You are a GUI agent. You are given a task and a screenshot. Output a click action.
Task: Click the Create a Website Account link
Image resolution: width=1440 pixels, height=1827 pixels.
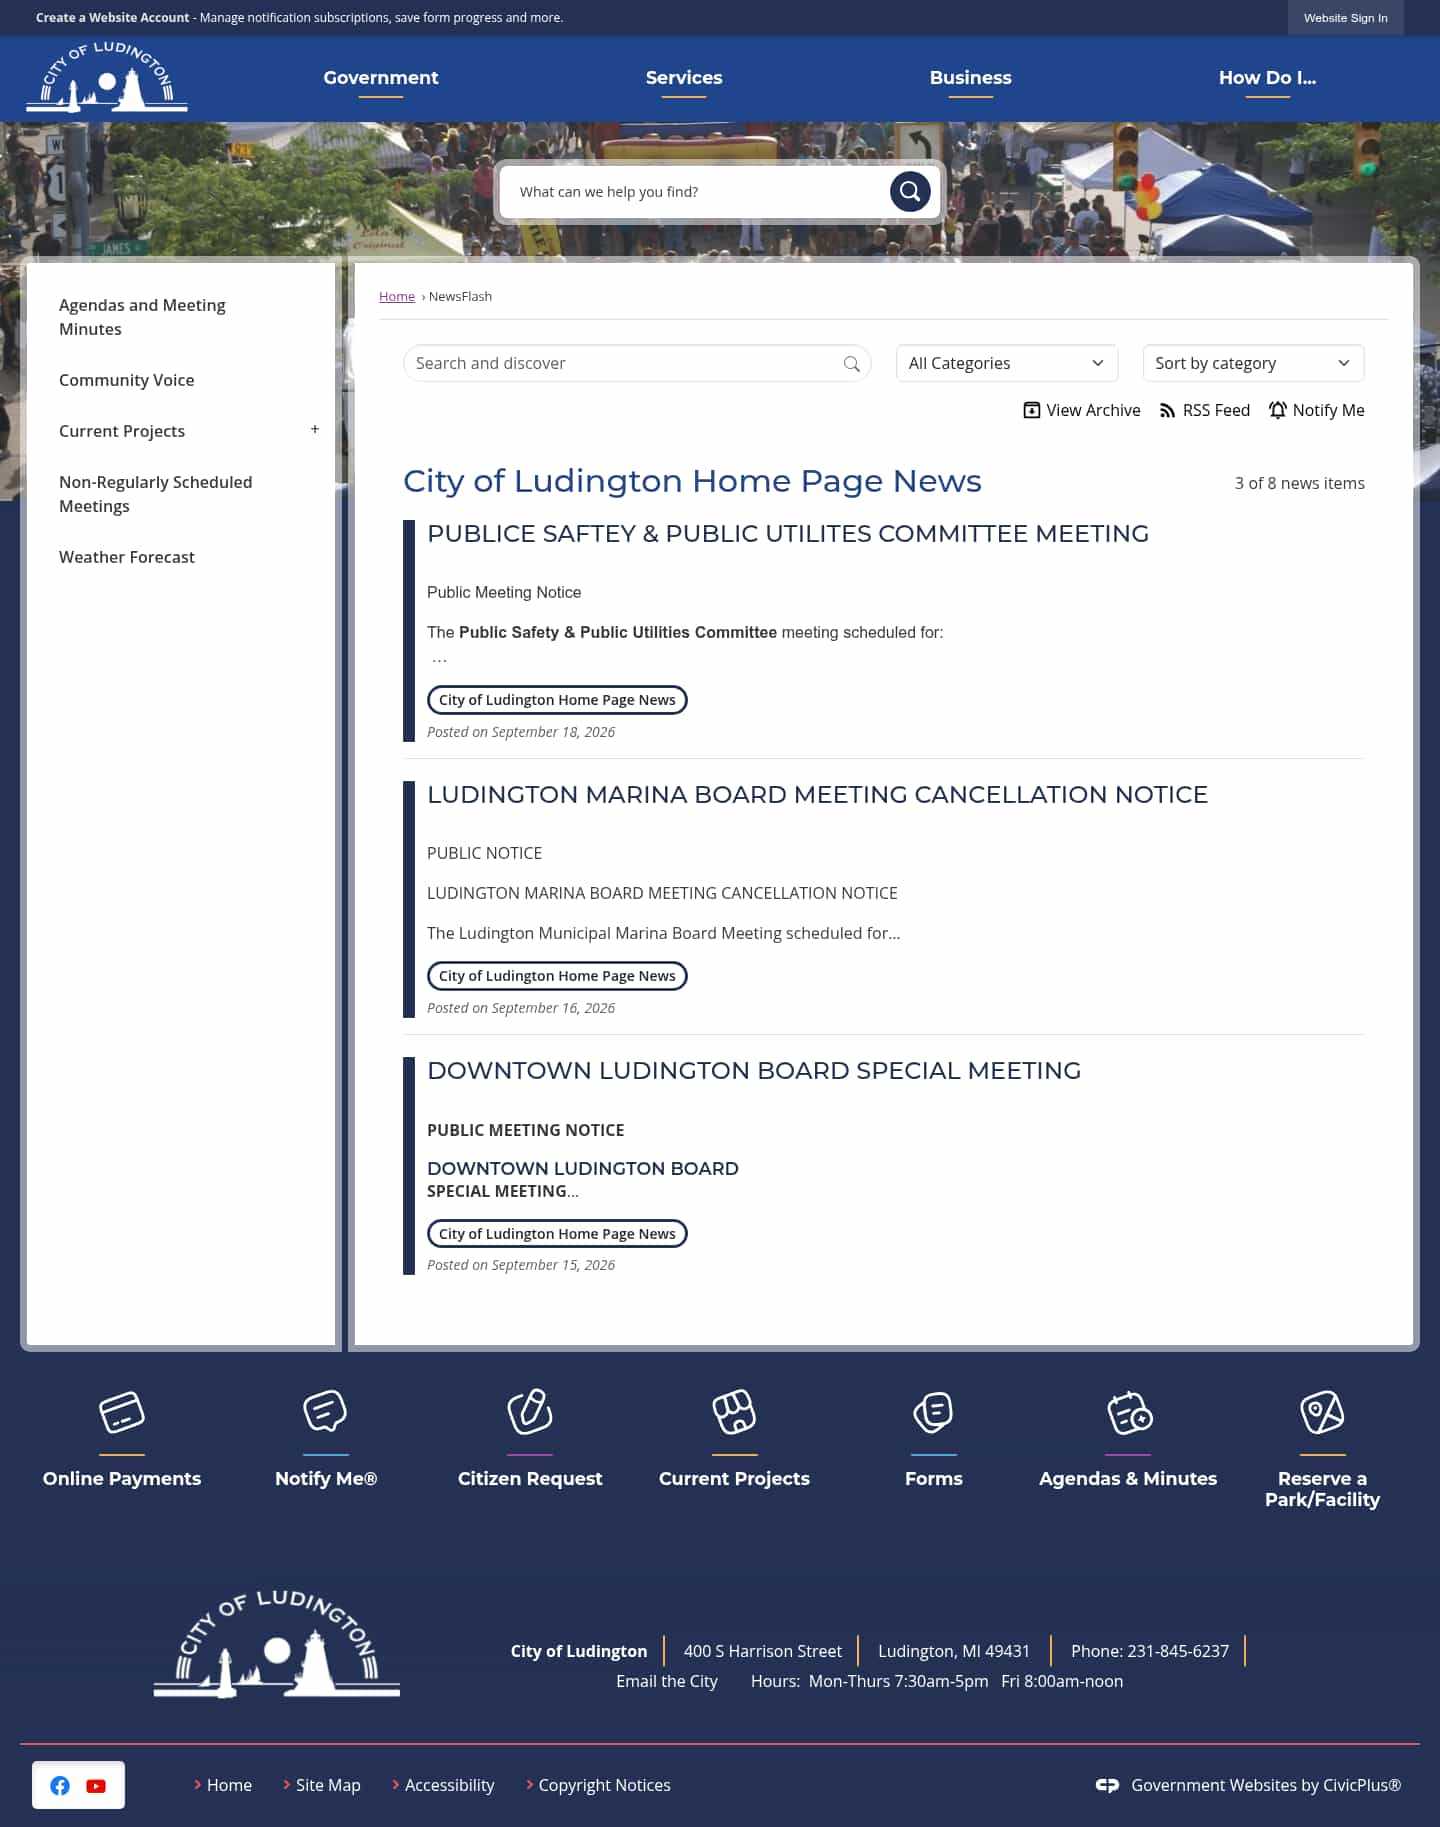point(112,18)
